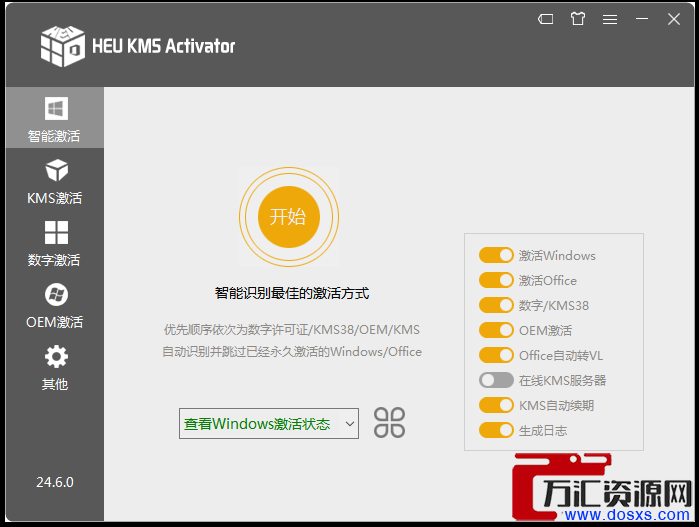
Task: Click the version number 24.6.0
Action: pos(55,482)
